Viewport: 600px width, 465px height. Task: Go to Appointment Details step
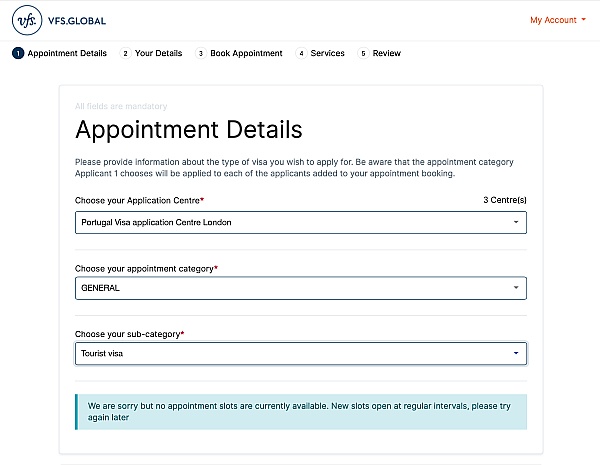67,53
